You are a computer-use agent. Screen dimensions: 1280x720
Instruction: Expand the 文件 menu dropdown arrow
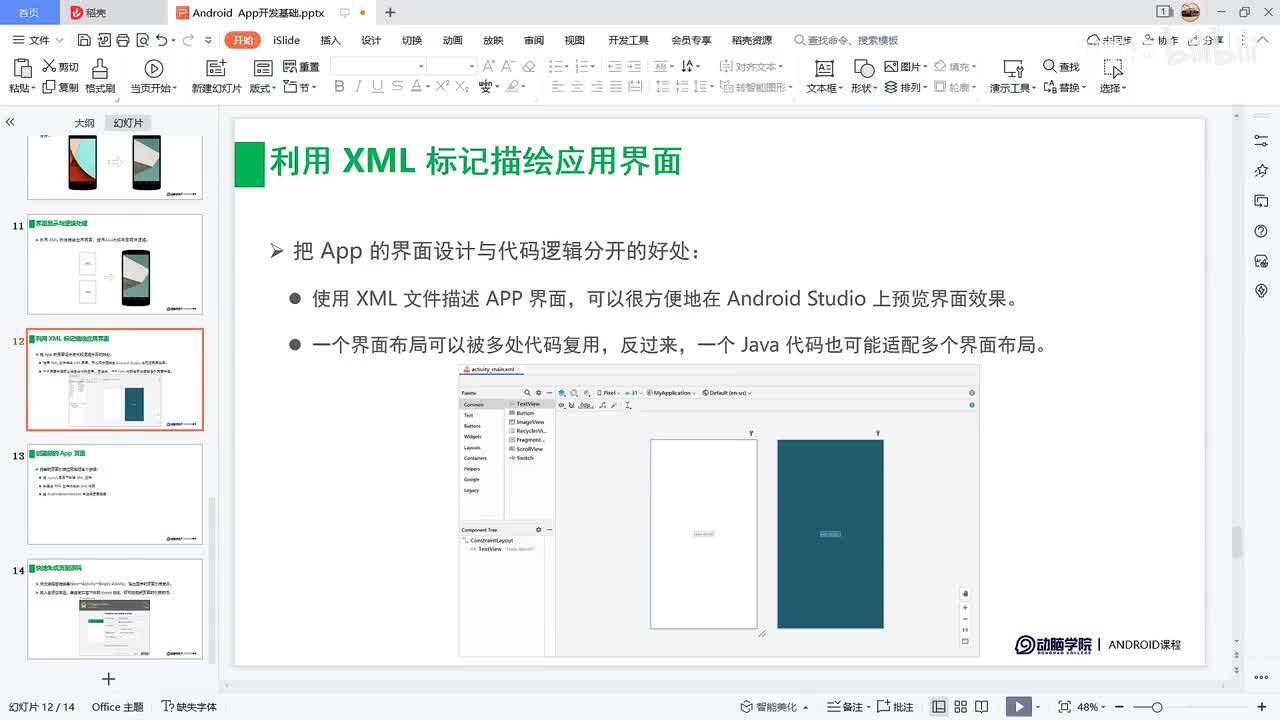pos(60,41)
